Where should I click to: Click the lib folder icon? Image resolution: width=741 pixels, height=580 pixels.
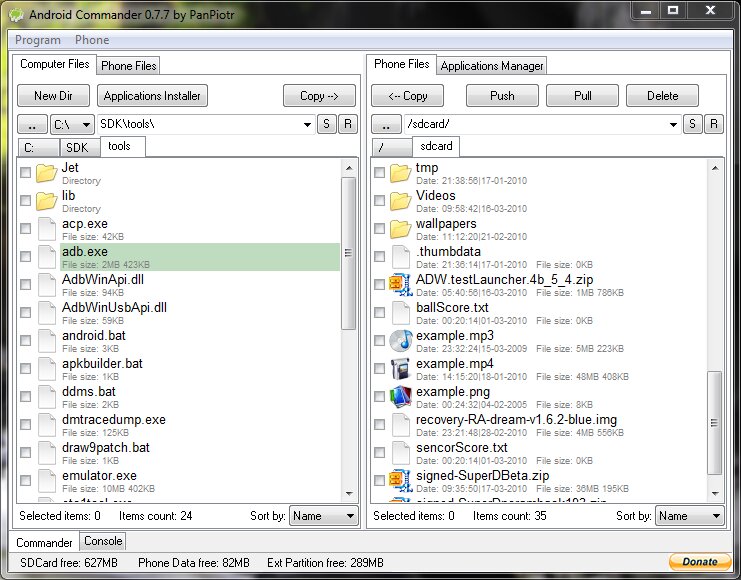tap(47, 201)
